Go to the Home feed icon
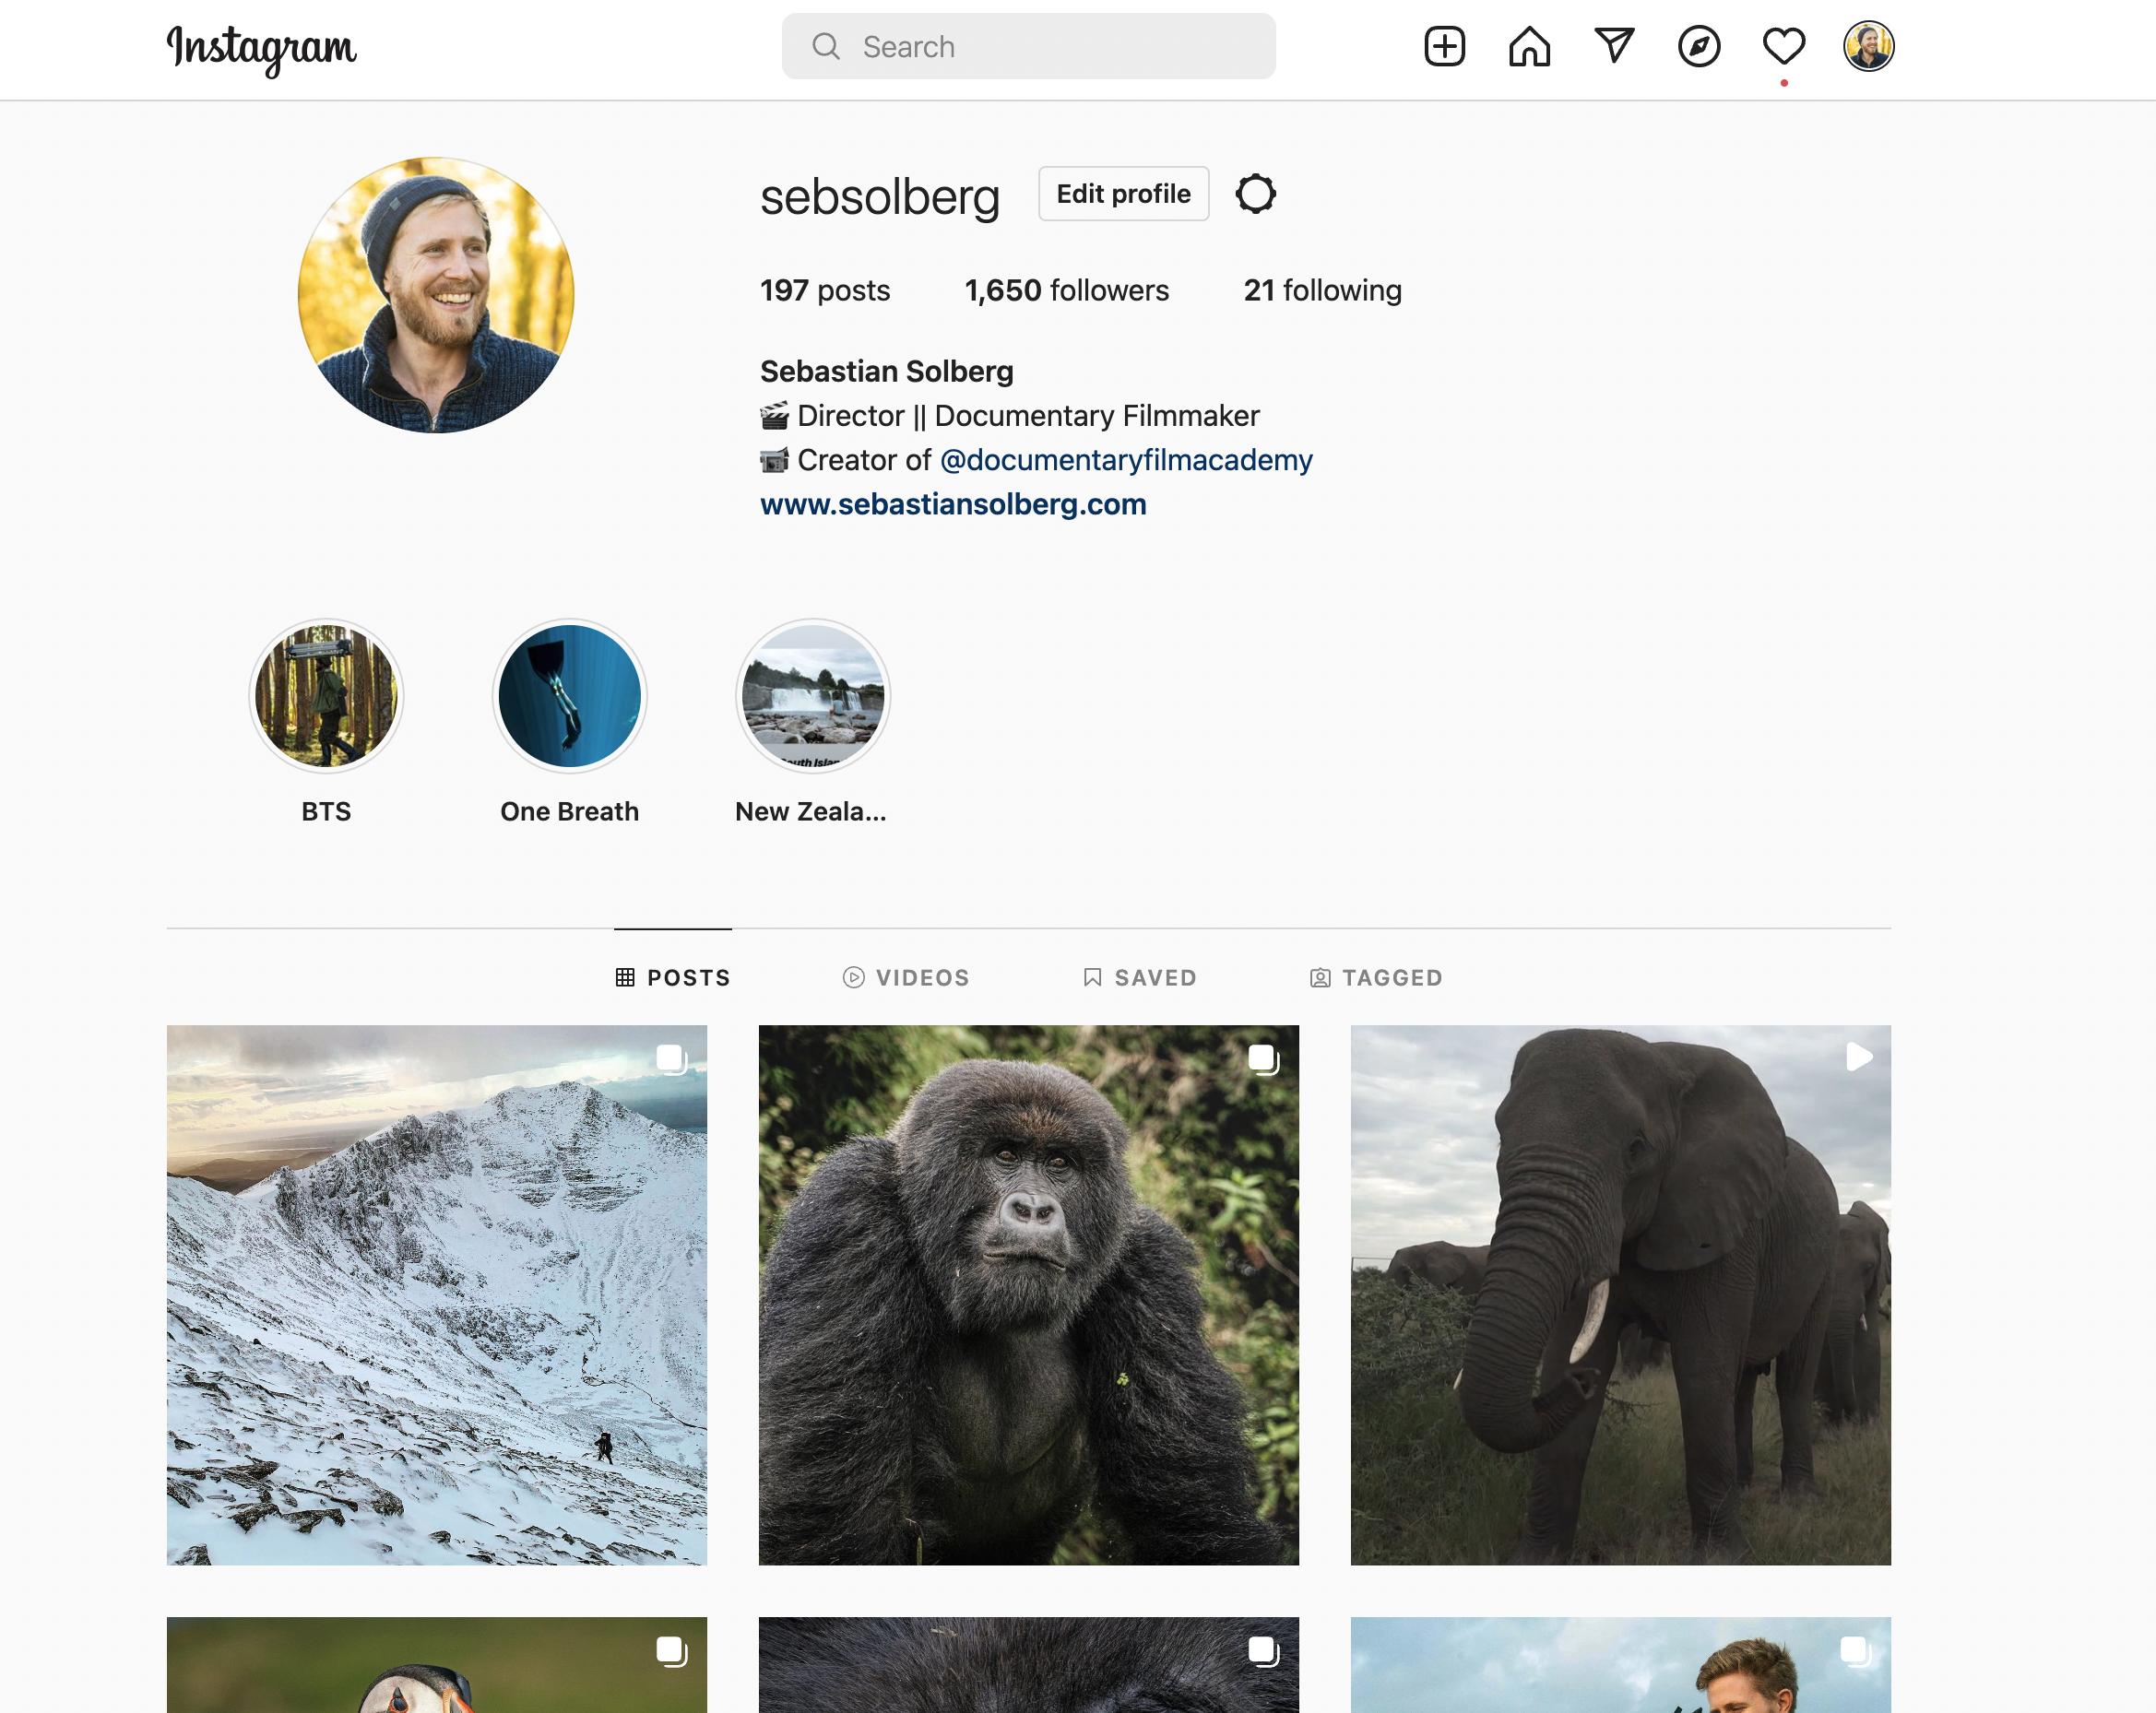The height and width of the screenshot is (1713, 2156). (1529, 47)
